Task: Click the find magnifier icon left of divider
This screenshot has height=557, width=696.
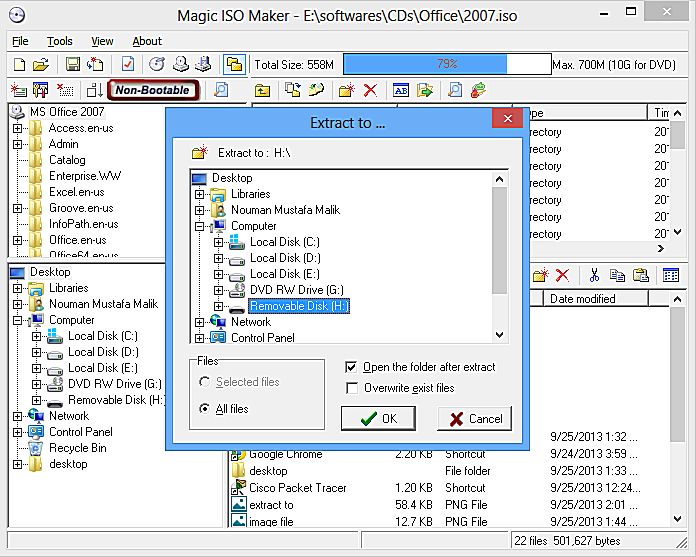Action: 221,90
